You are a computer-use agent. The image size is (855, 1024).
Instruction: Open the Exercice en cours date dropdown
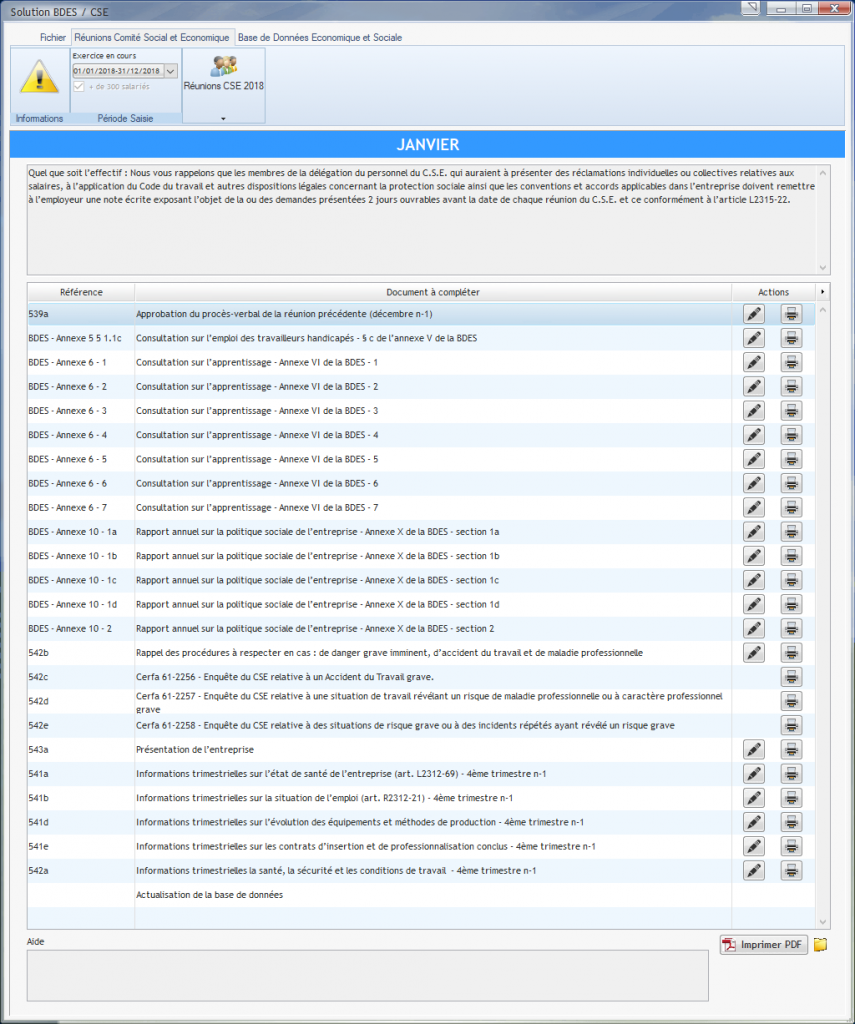(x=170, y=71)
